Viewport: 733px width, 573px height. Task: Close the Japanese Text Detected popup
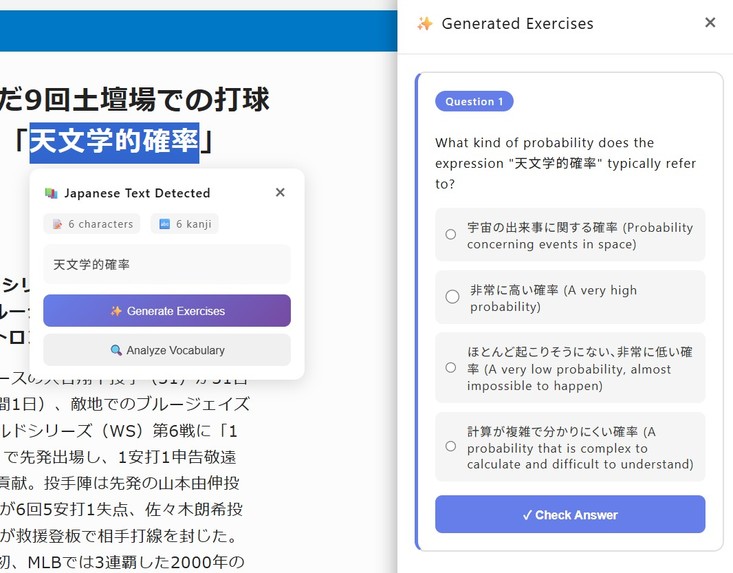[x=280, y=192]
